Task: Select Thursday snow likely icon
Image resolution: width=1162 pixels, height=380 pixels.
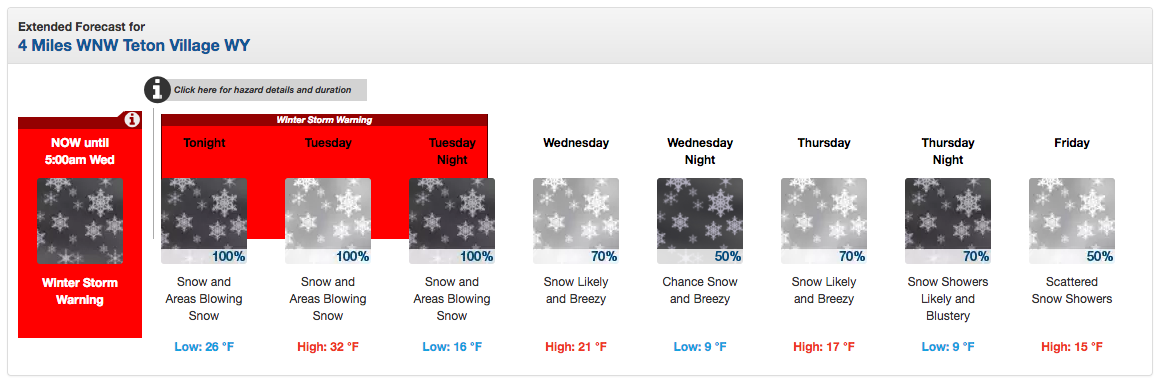Action: (823, 221)
